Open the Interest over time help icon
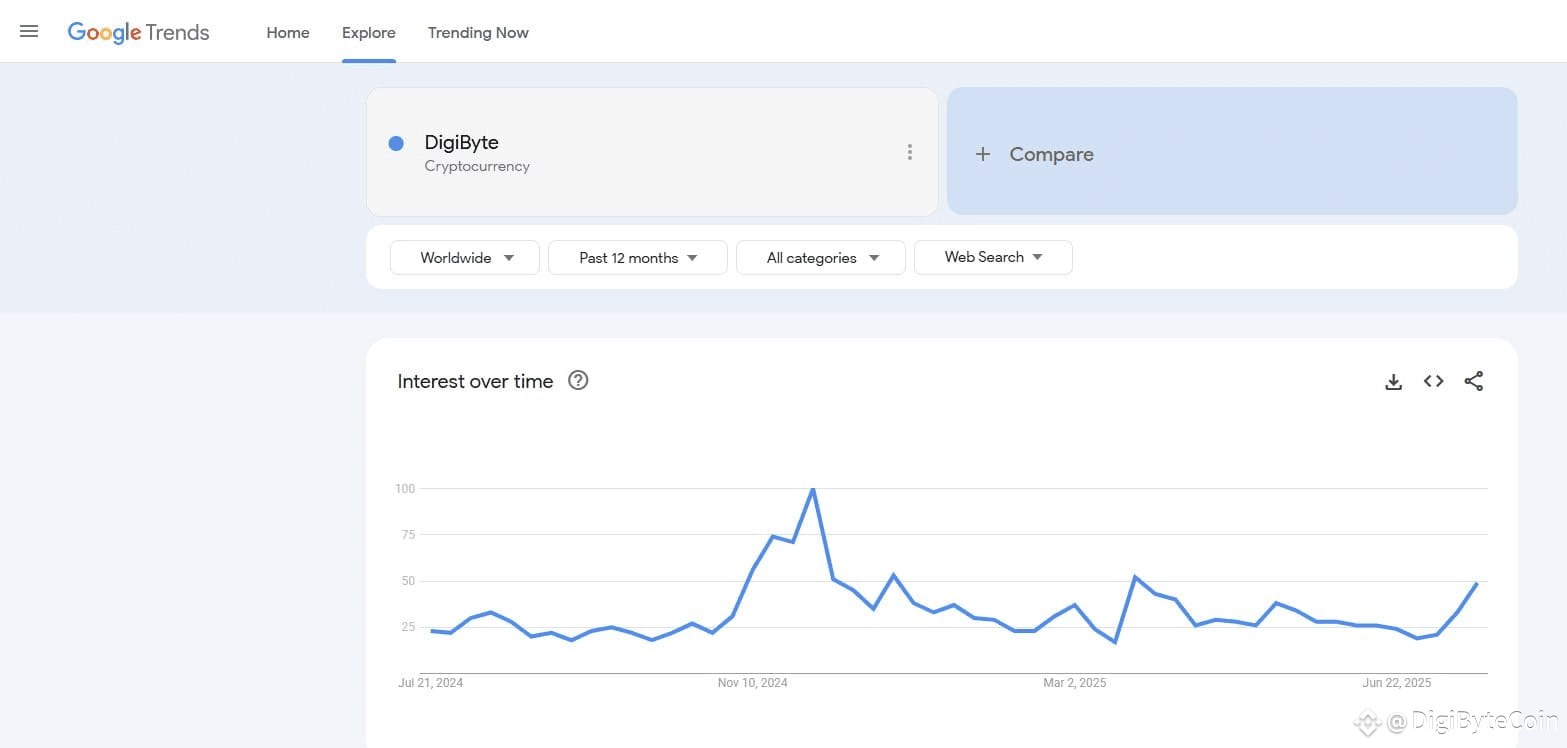The width and height of the screenshot is (1567, 748). pos(578,380)
